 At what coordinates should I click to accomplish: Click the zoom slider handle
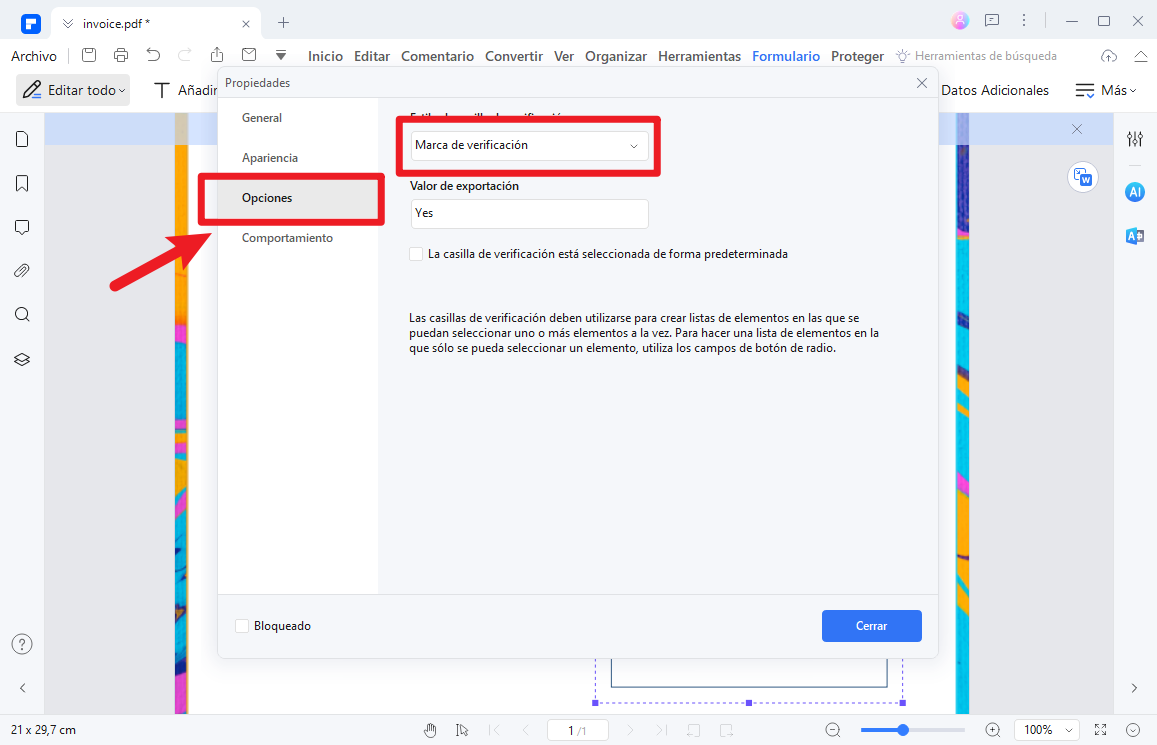point(902,730)
